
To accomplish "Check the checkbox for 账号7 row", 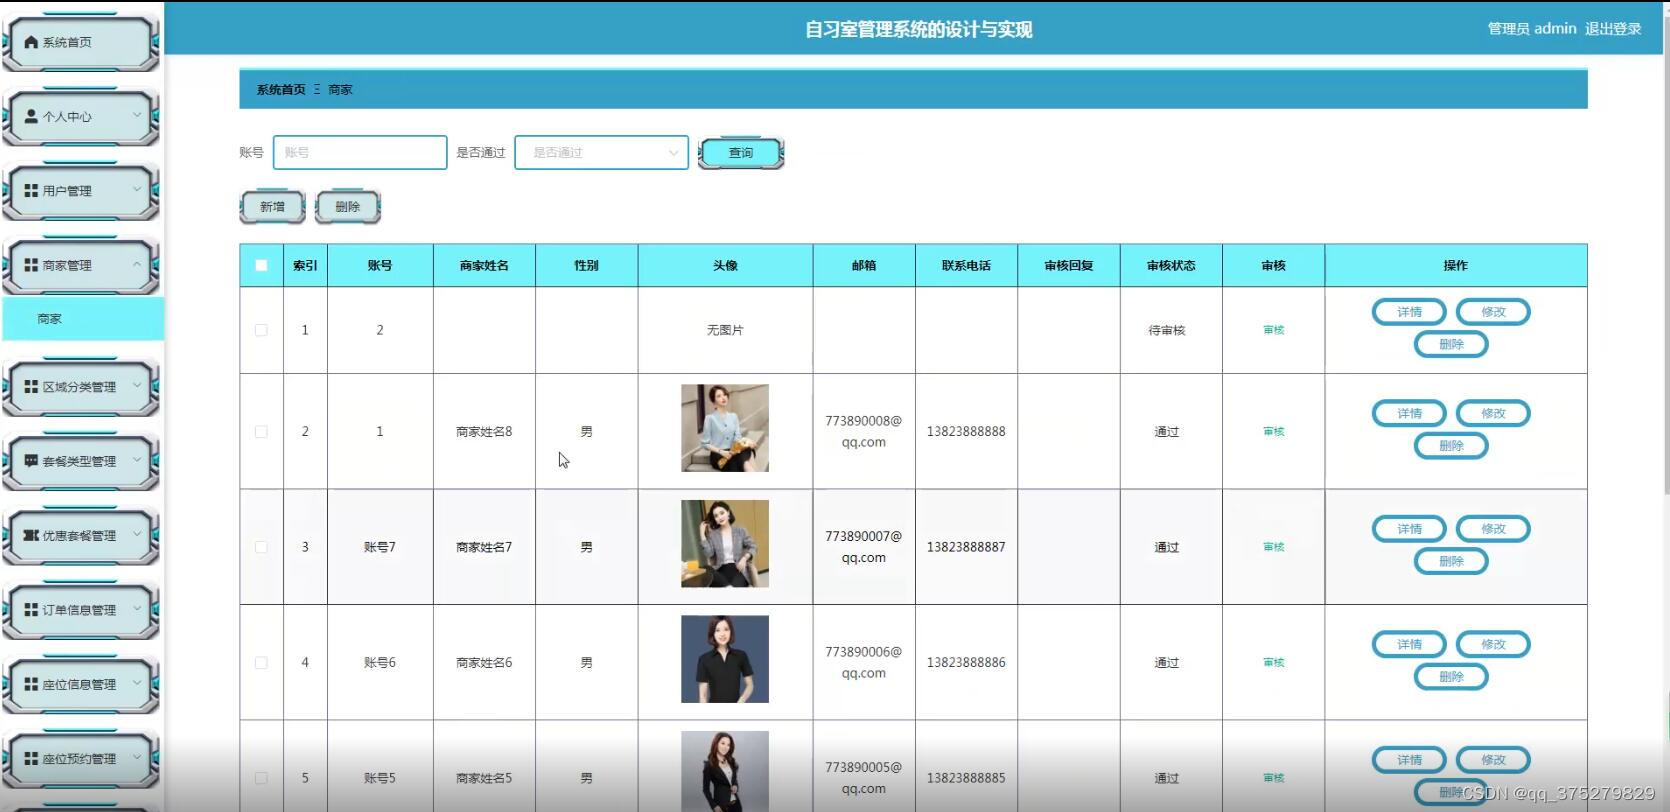I will point(261,547).
